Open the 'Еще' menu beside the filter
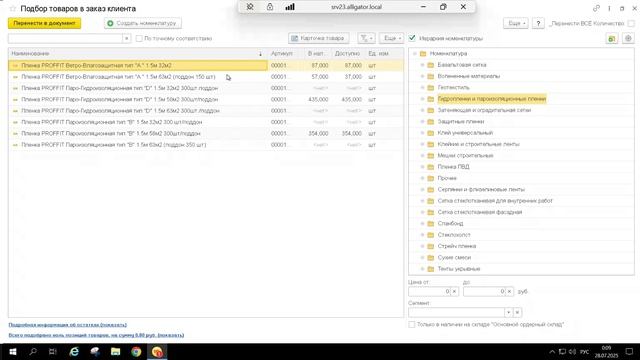The image size is (640, 360). [x=391, y=38]
